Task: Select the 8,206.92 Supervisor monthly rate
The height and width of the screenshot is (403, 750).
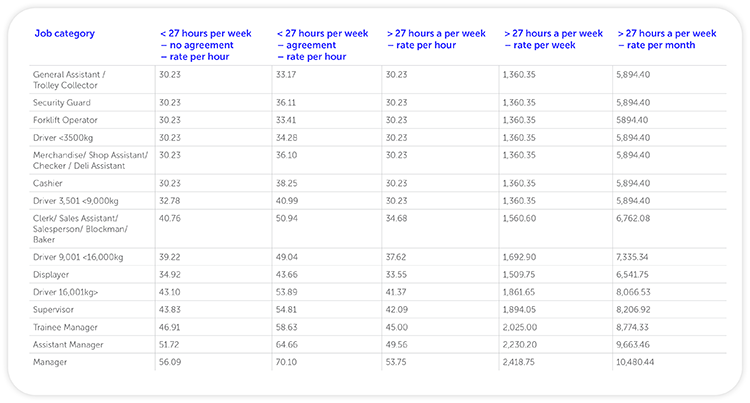Action: [x=638, y=308]
